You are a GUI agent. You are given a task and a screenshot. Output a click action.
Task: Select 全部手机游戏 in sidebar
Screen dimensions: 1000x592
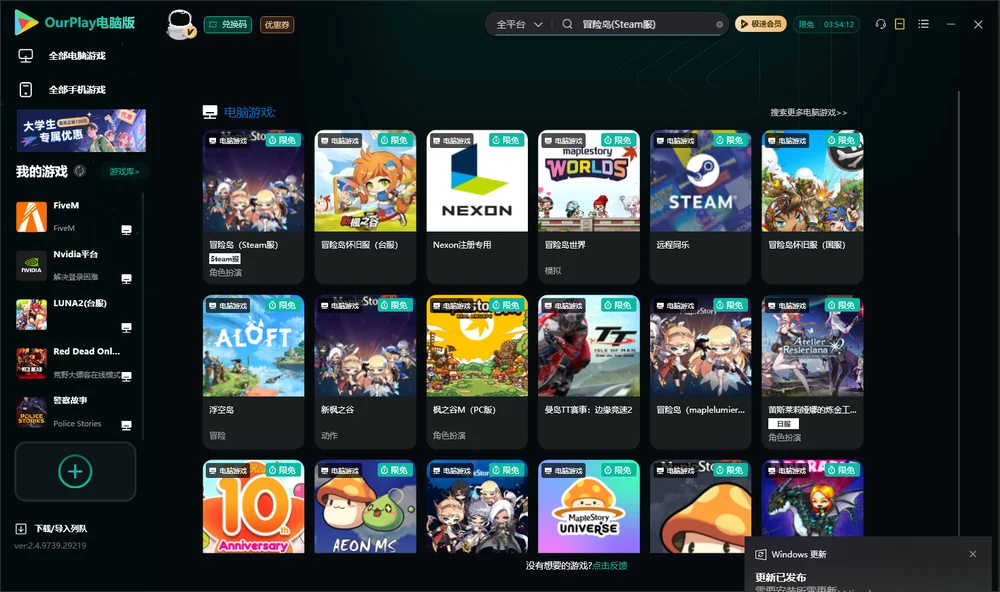pos(77,90)
